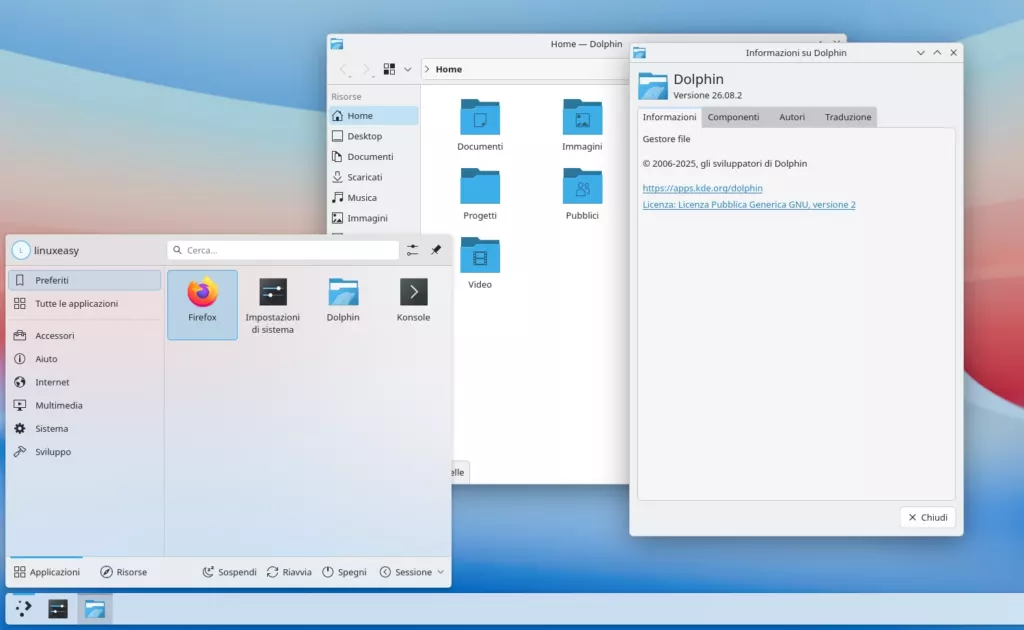This screenshot has width=1024, height=630.
Task: Launch Konsole terminal from favorites
Action: (413, 304)
